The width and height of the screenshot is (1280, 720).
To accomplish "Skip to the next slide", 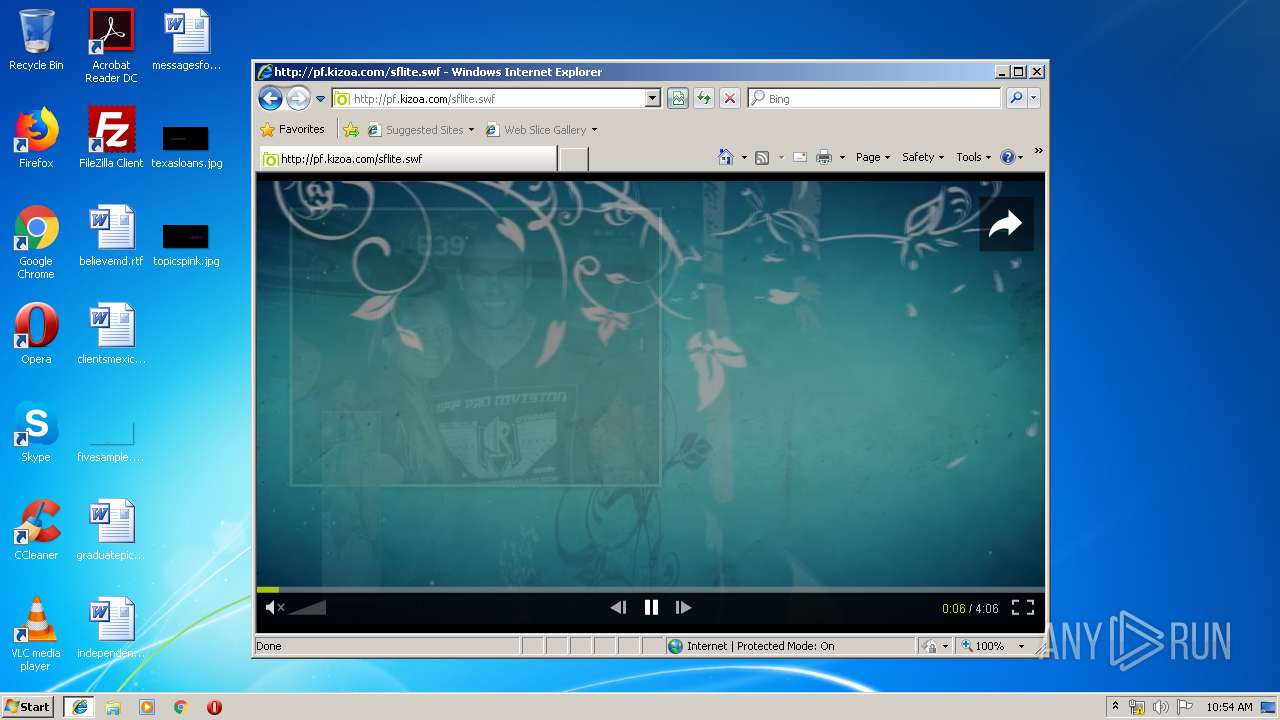I will [684, 607].
